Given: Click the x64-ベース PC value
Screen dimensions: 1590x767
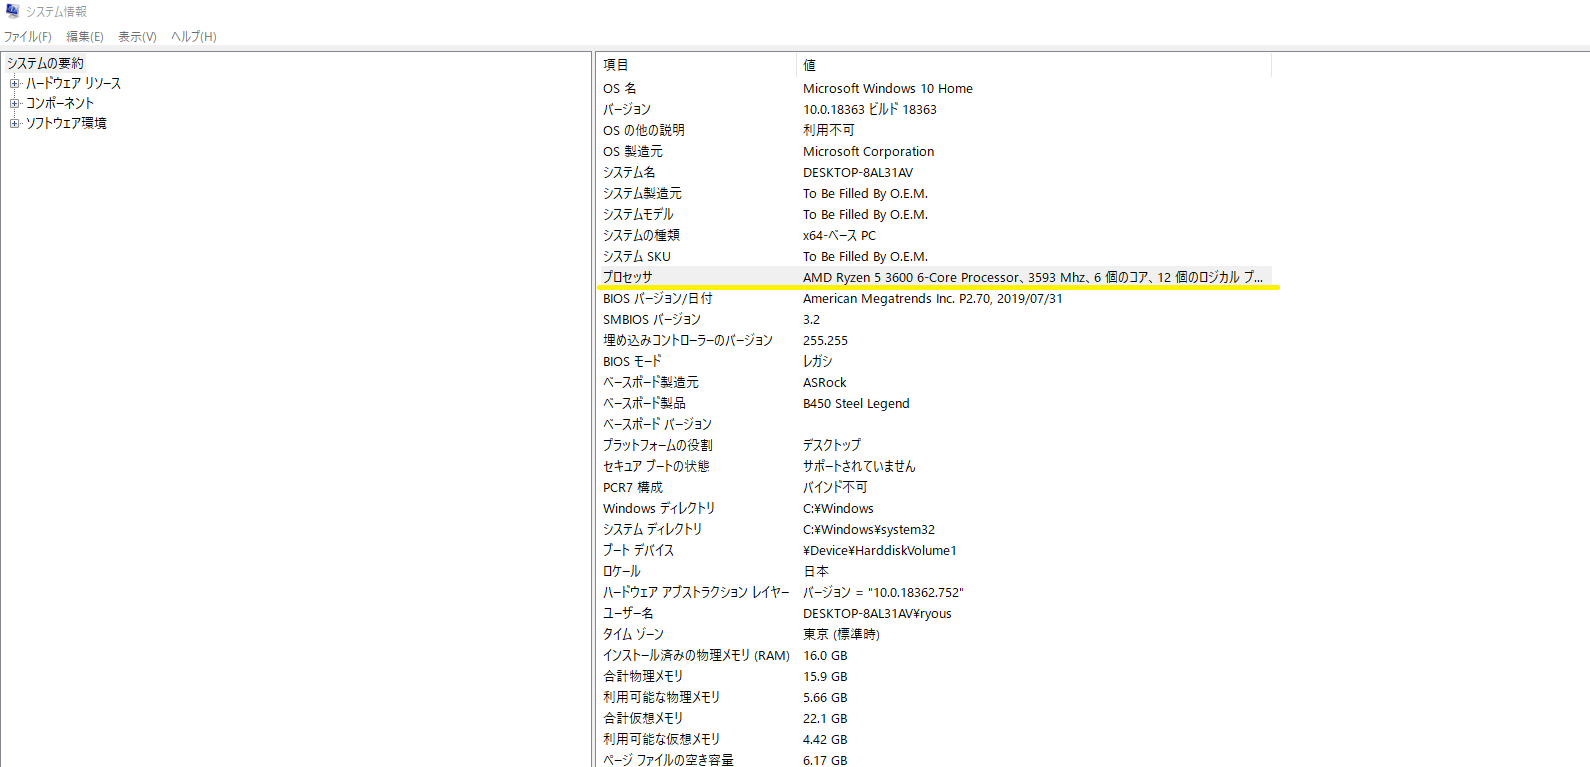Looking at the screenshot, I should point(839,235).
